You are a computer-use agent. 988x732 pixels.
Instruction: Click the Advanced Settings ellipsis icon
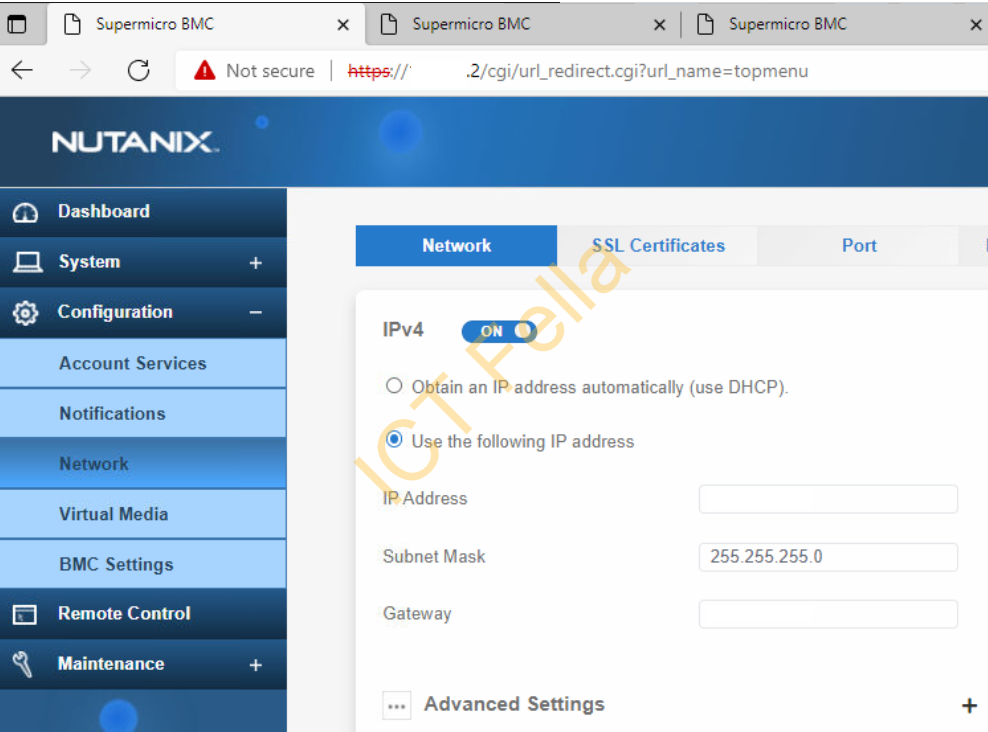(397, 706)
